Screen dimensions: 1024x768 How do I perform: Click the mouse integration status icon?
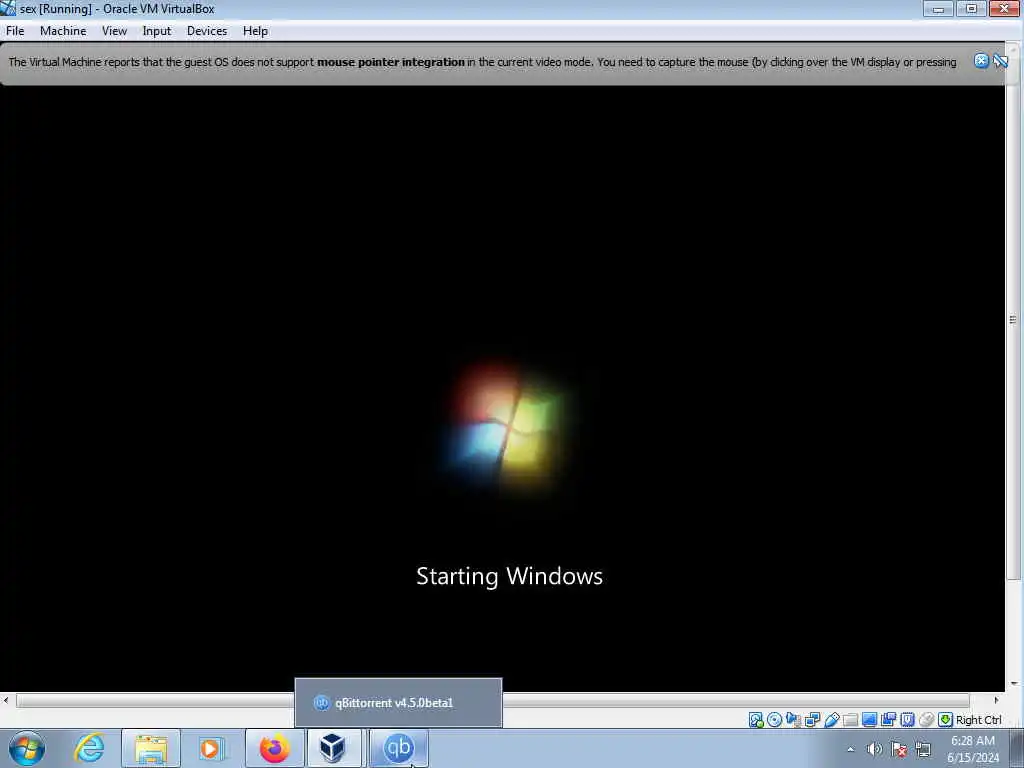click(x=926, y=720)
